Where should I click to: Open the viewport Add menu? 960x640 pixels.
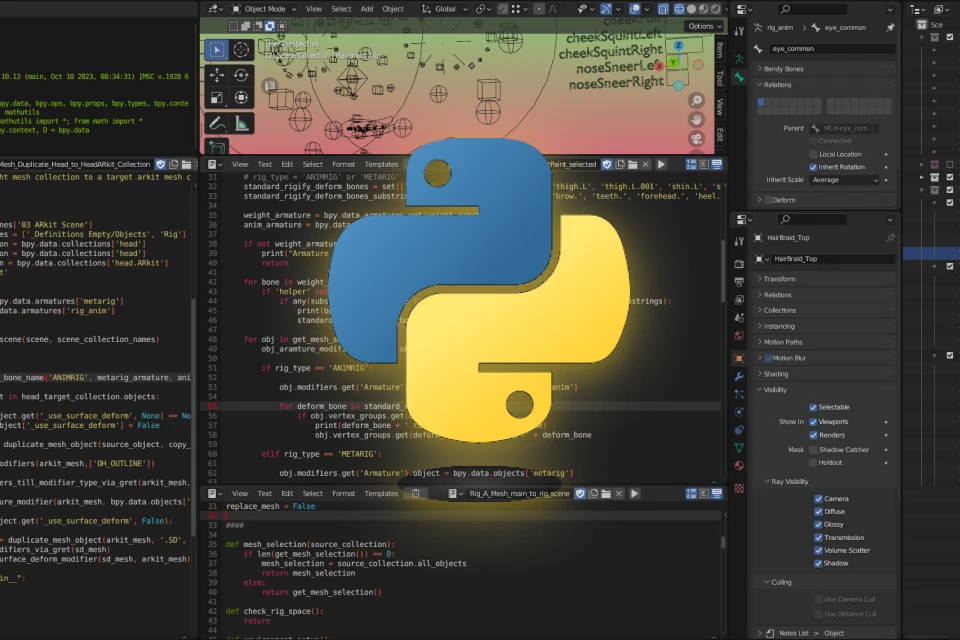[x=367, y=9]
